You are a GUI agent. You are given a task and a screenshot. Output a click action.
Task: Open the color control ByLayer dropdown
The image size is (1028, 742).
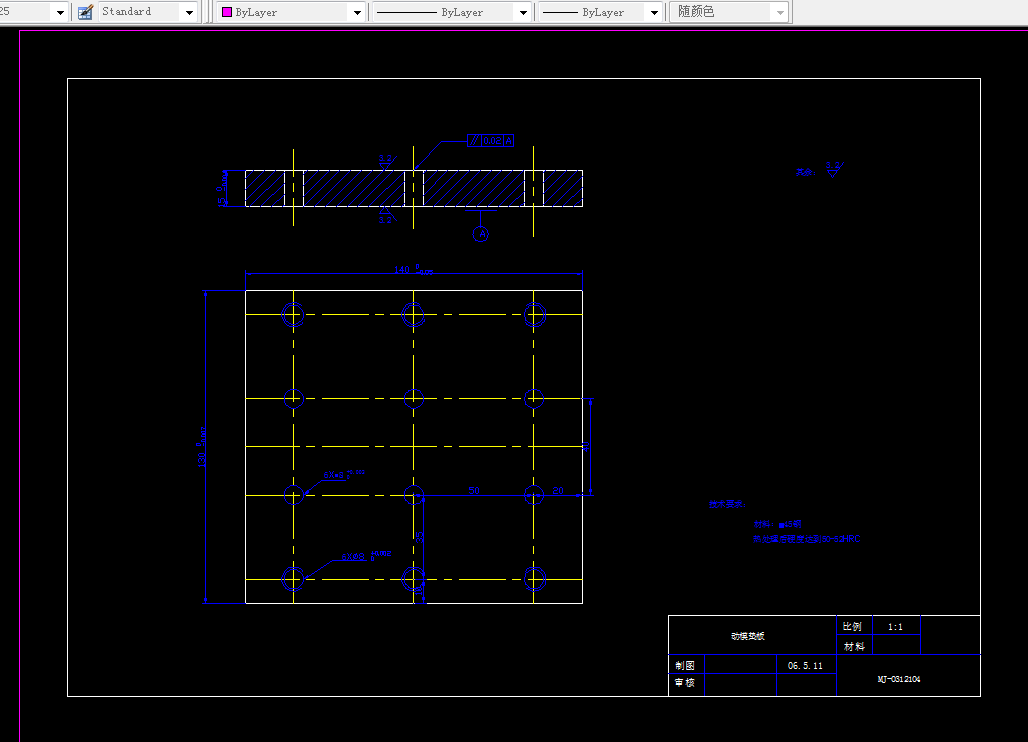tap(357, 12)
